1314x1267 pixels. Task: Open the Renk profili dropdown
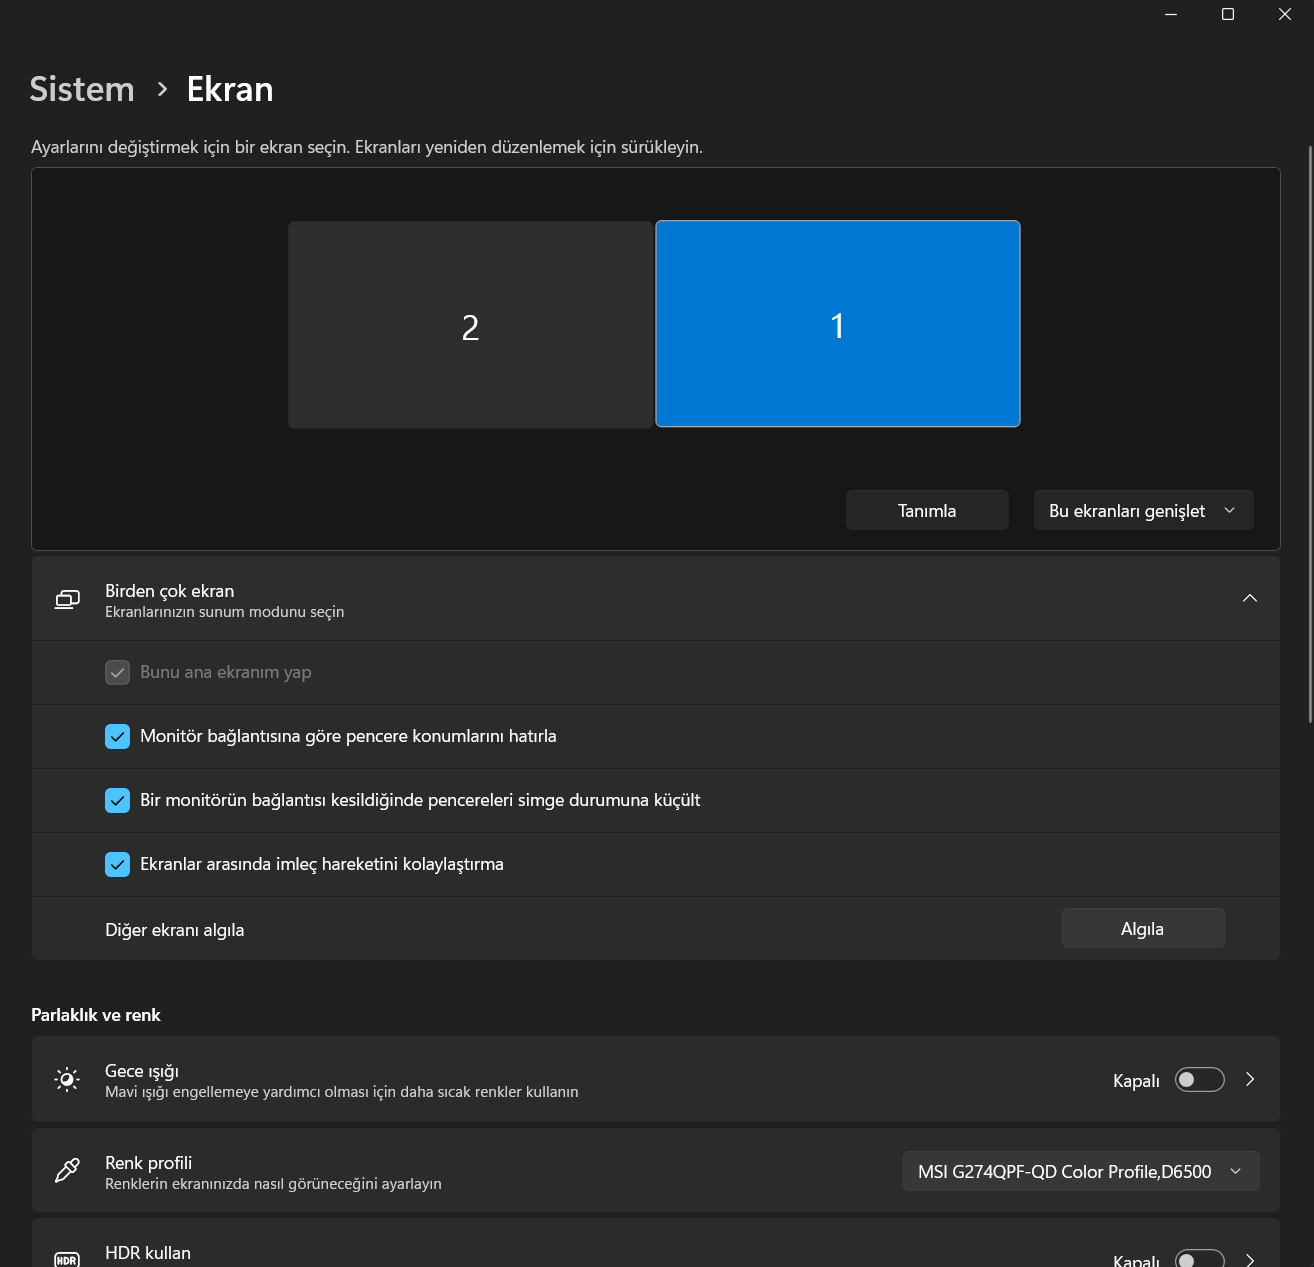pos(1080,1171)
